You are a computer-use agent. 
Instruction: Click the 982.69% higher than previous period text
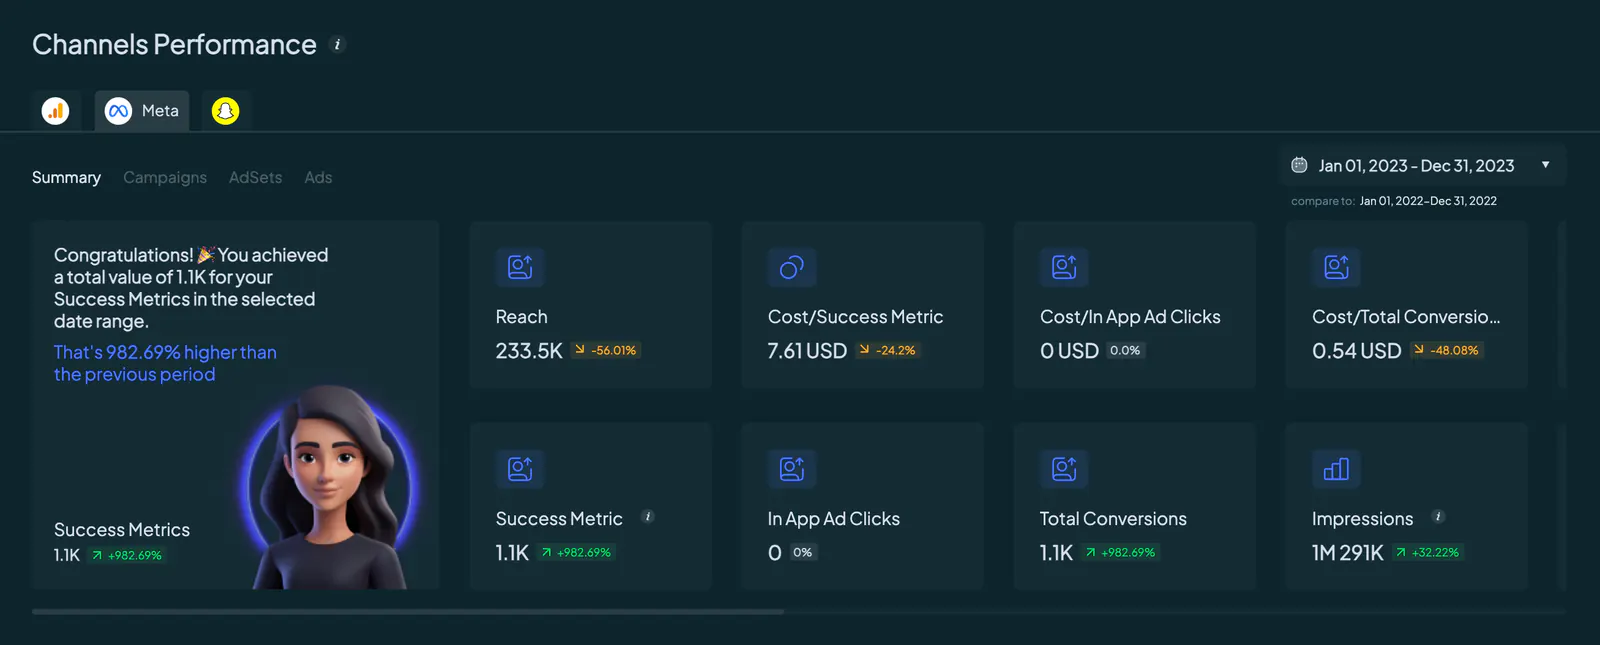(x=165, y=363)
